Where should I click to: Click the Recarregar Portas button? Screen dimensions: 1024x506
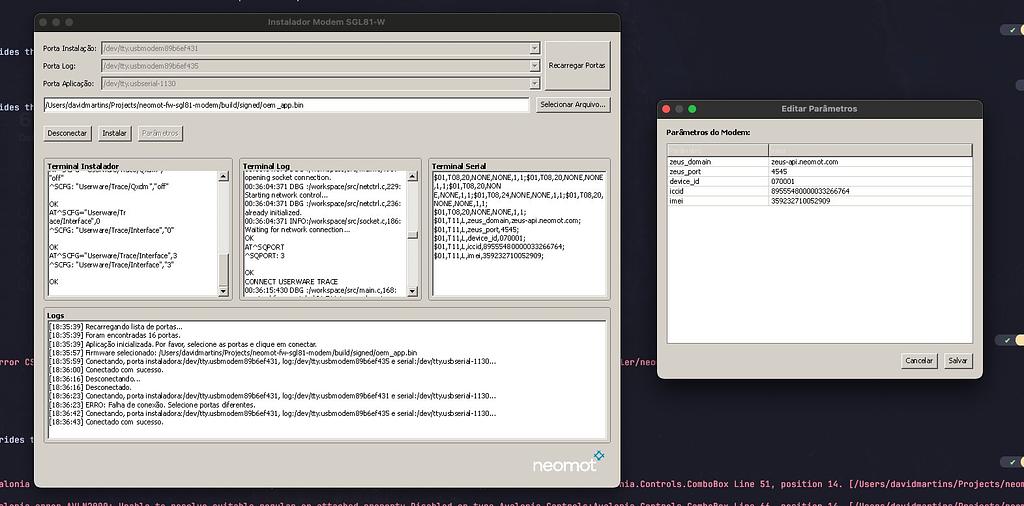pyautogui.click(x=577, y=65)
